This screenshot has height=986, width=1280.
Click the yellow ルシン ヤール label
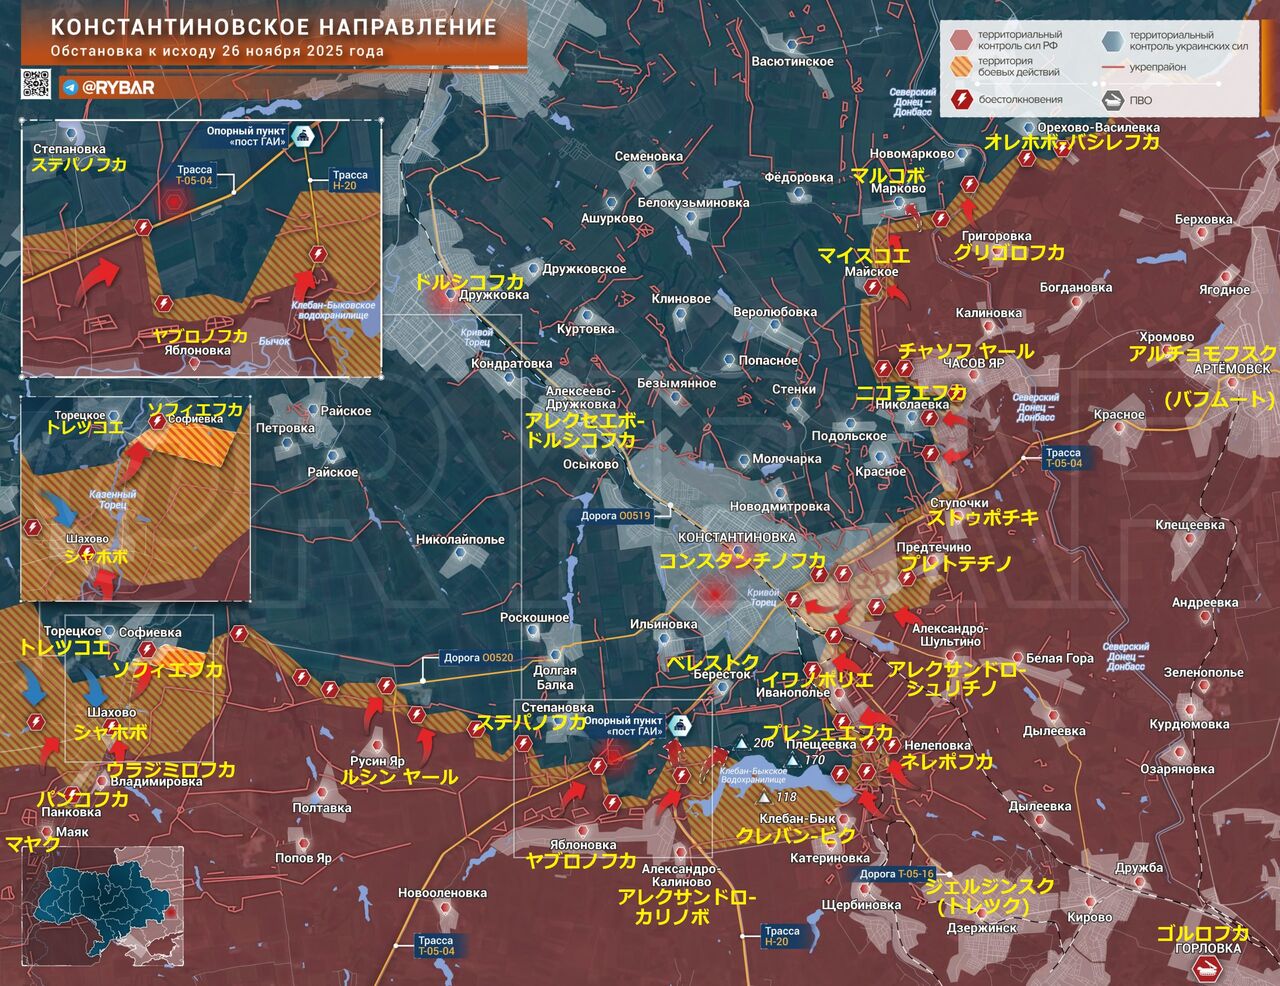click(398, 776)
